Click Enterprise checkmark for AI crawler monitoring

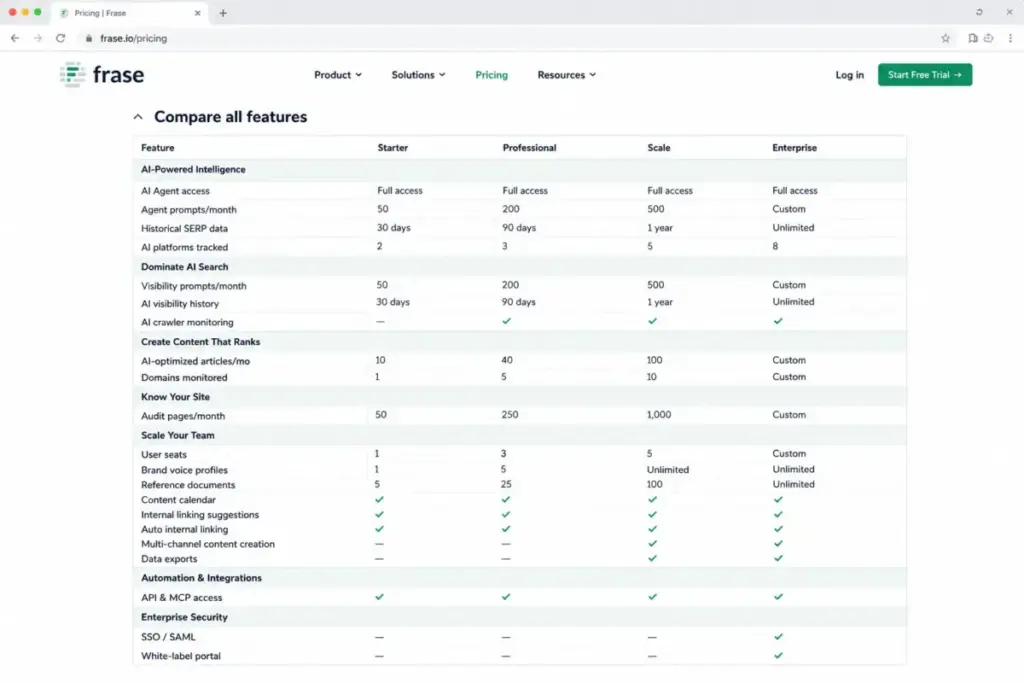(x=778, y=321)
